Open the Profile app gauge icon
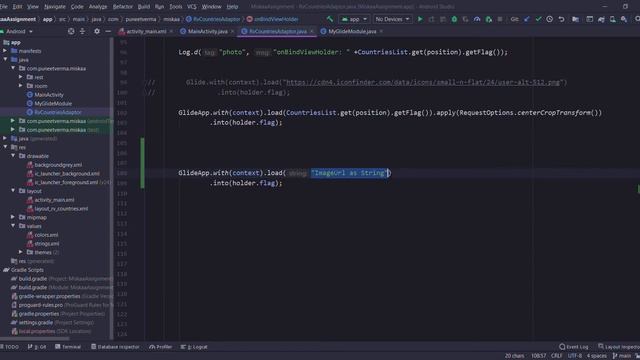The height and width of the screenshot is (360, 640). 477,19
